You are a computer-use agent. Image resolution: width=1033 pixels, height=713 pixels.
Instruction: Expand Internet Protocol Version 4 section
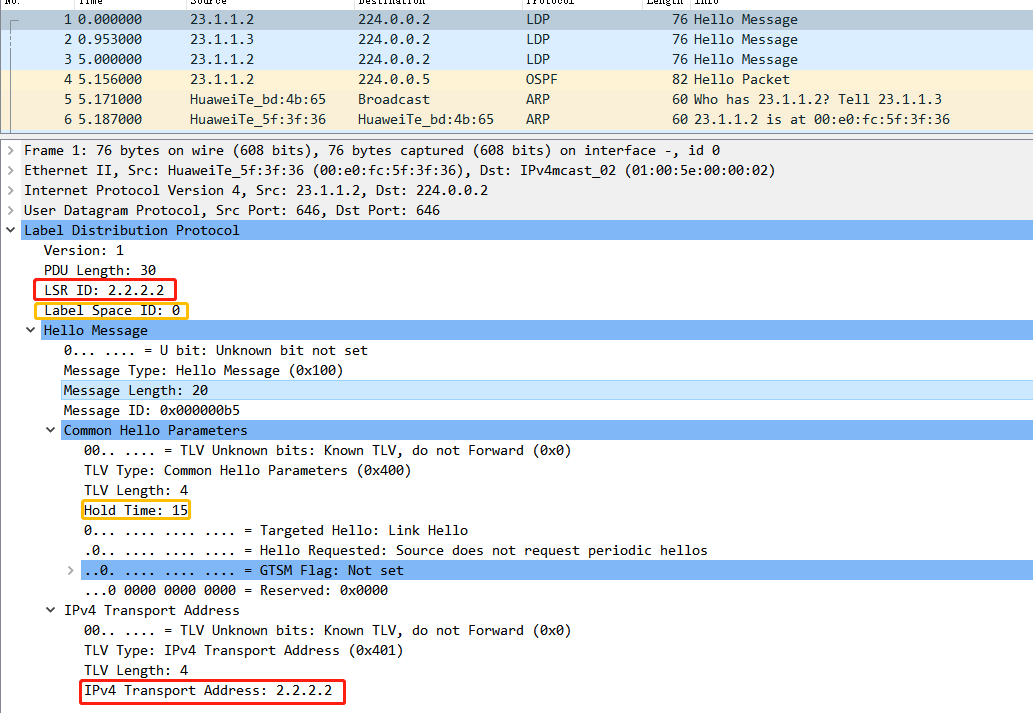pos(11,190)
